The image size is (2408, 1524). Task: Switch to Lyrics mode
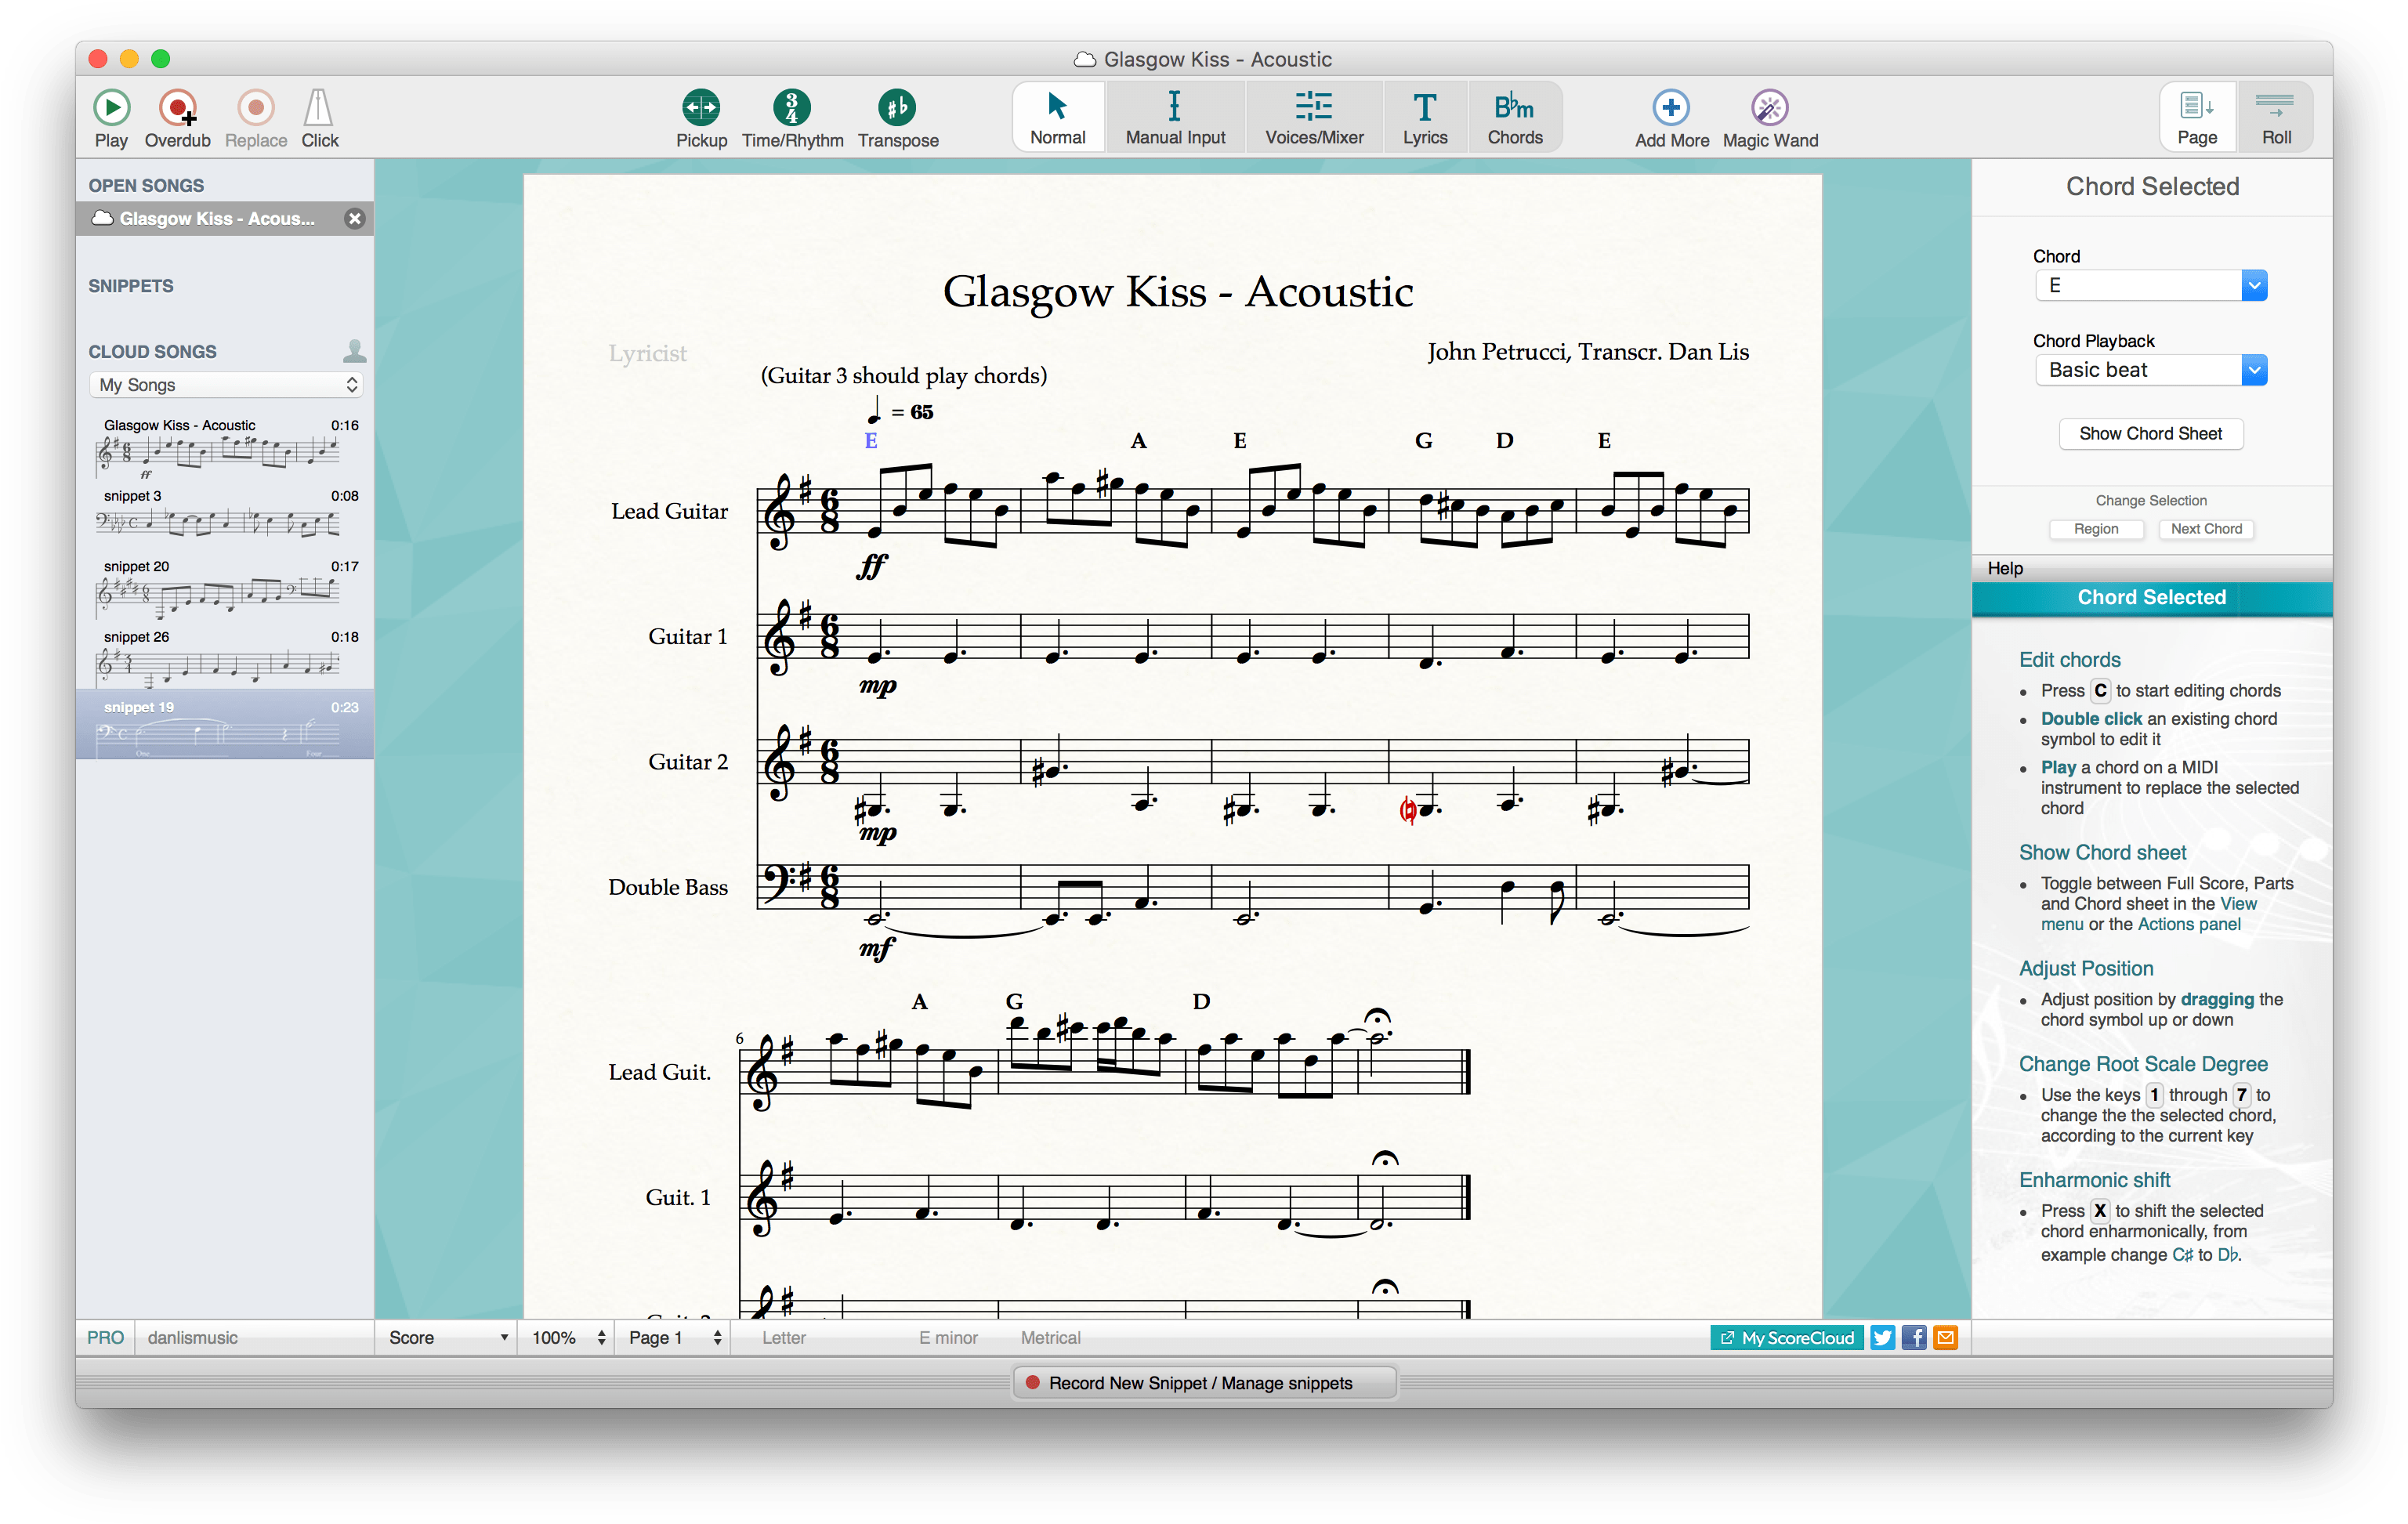(x=1425, y=118)
